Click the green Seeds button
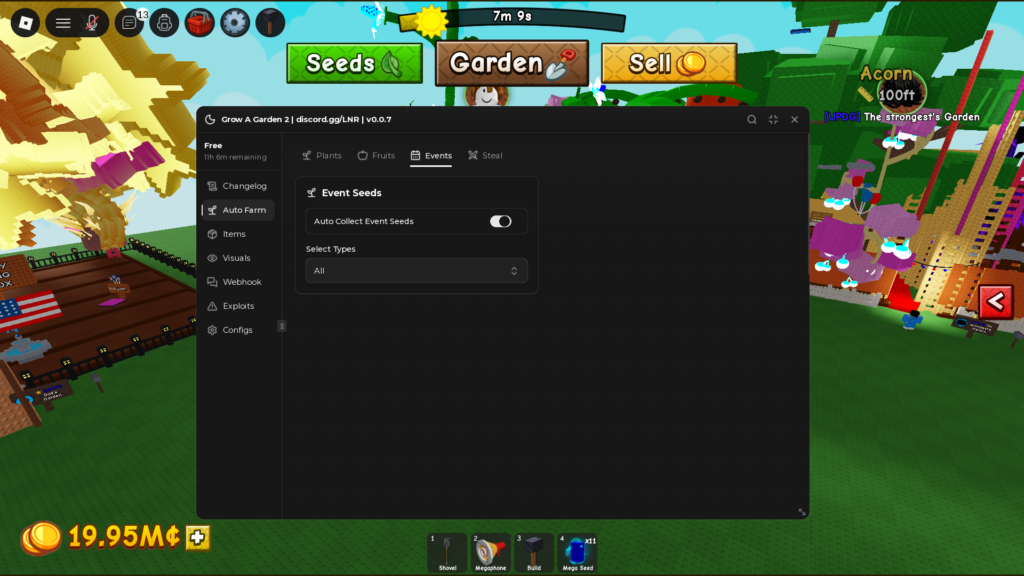Viewport: 1024px width, 576px height. (x=355, y=63)
